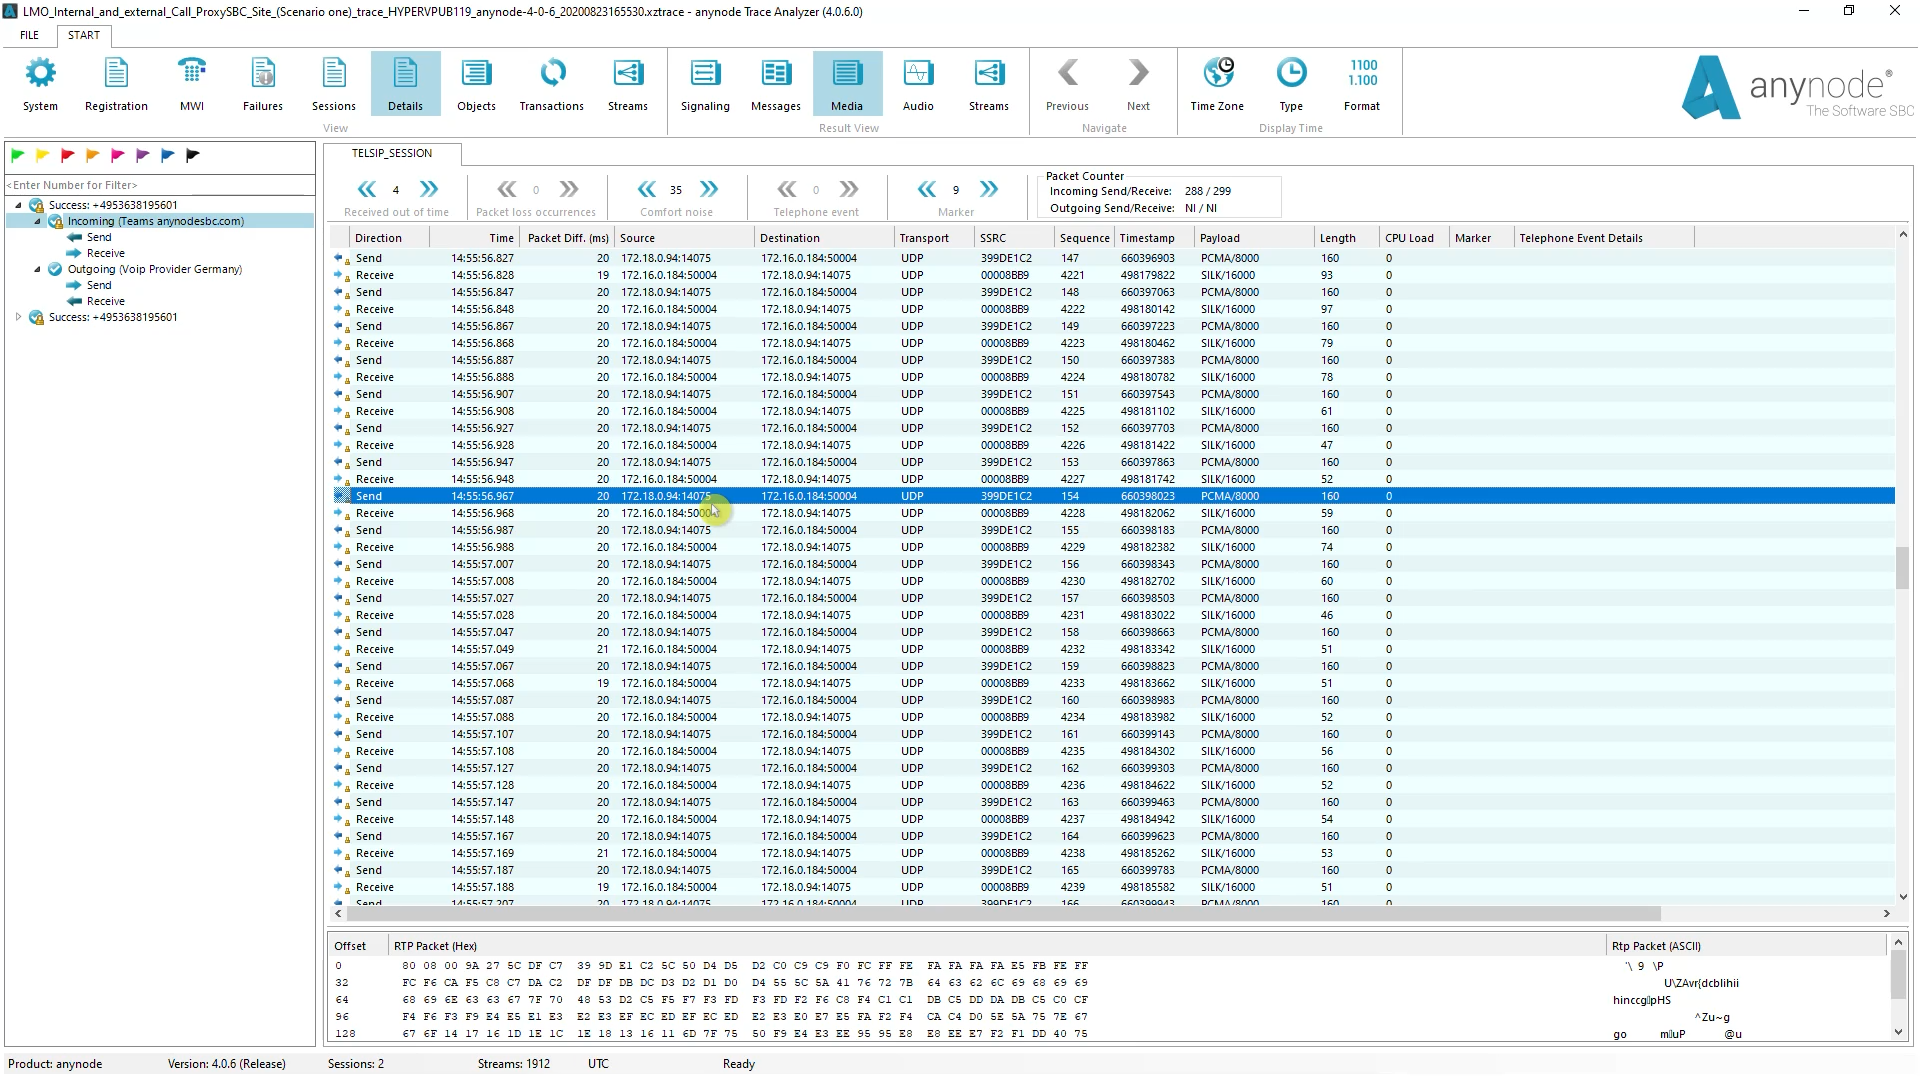Select the Send row with sequence 147

(1113, 258)
